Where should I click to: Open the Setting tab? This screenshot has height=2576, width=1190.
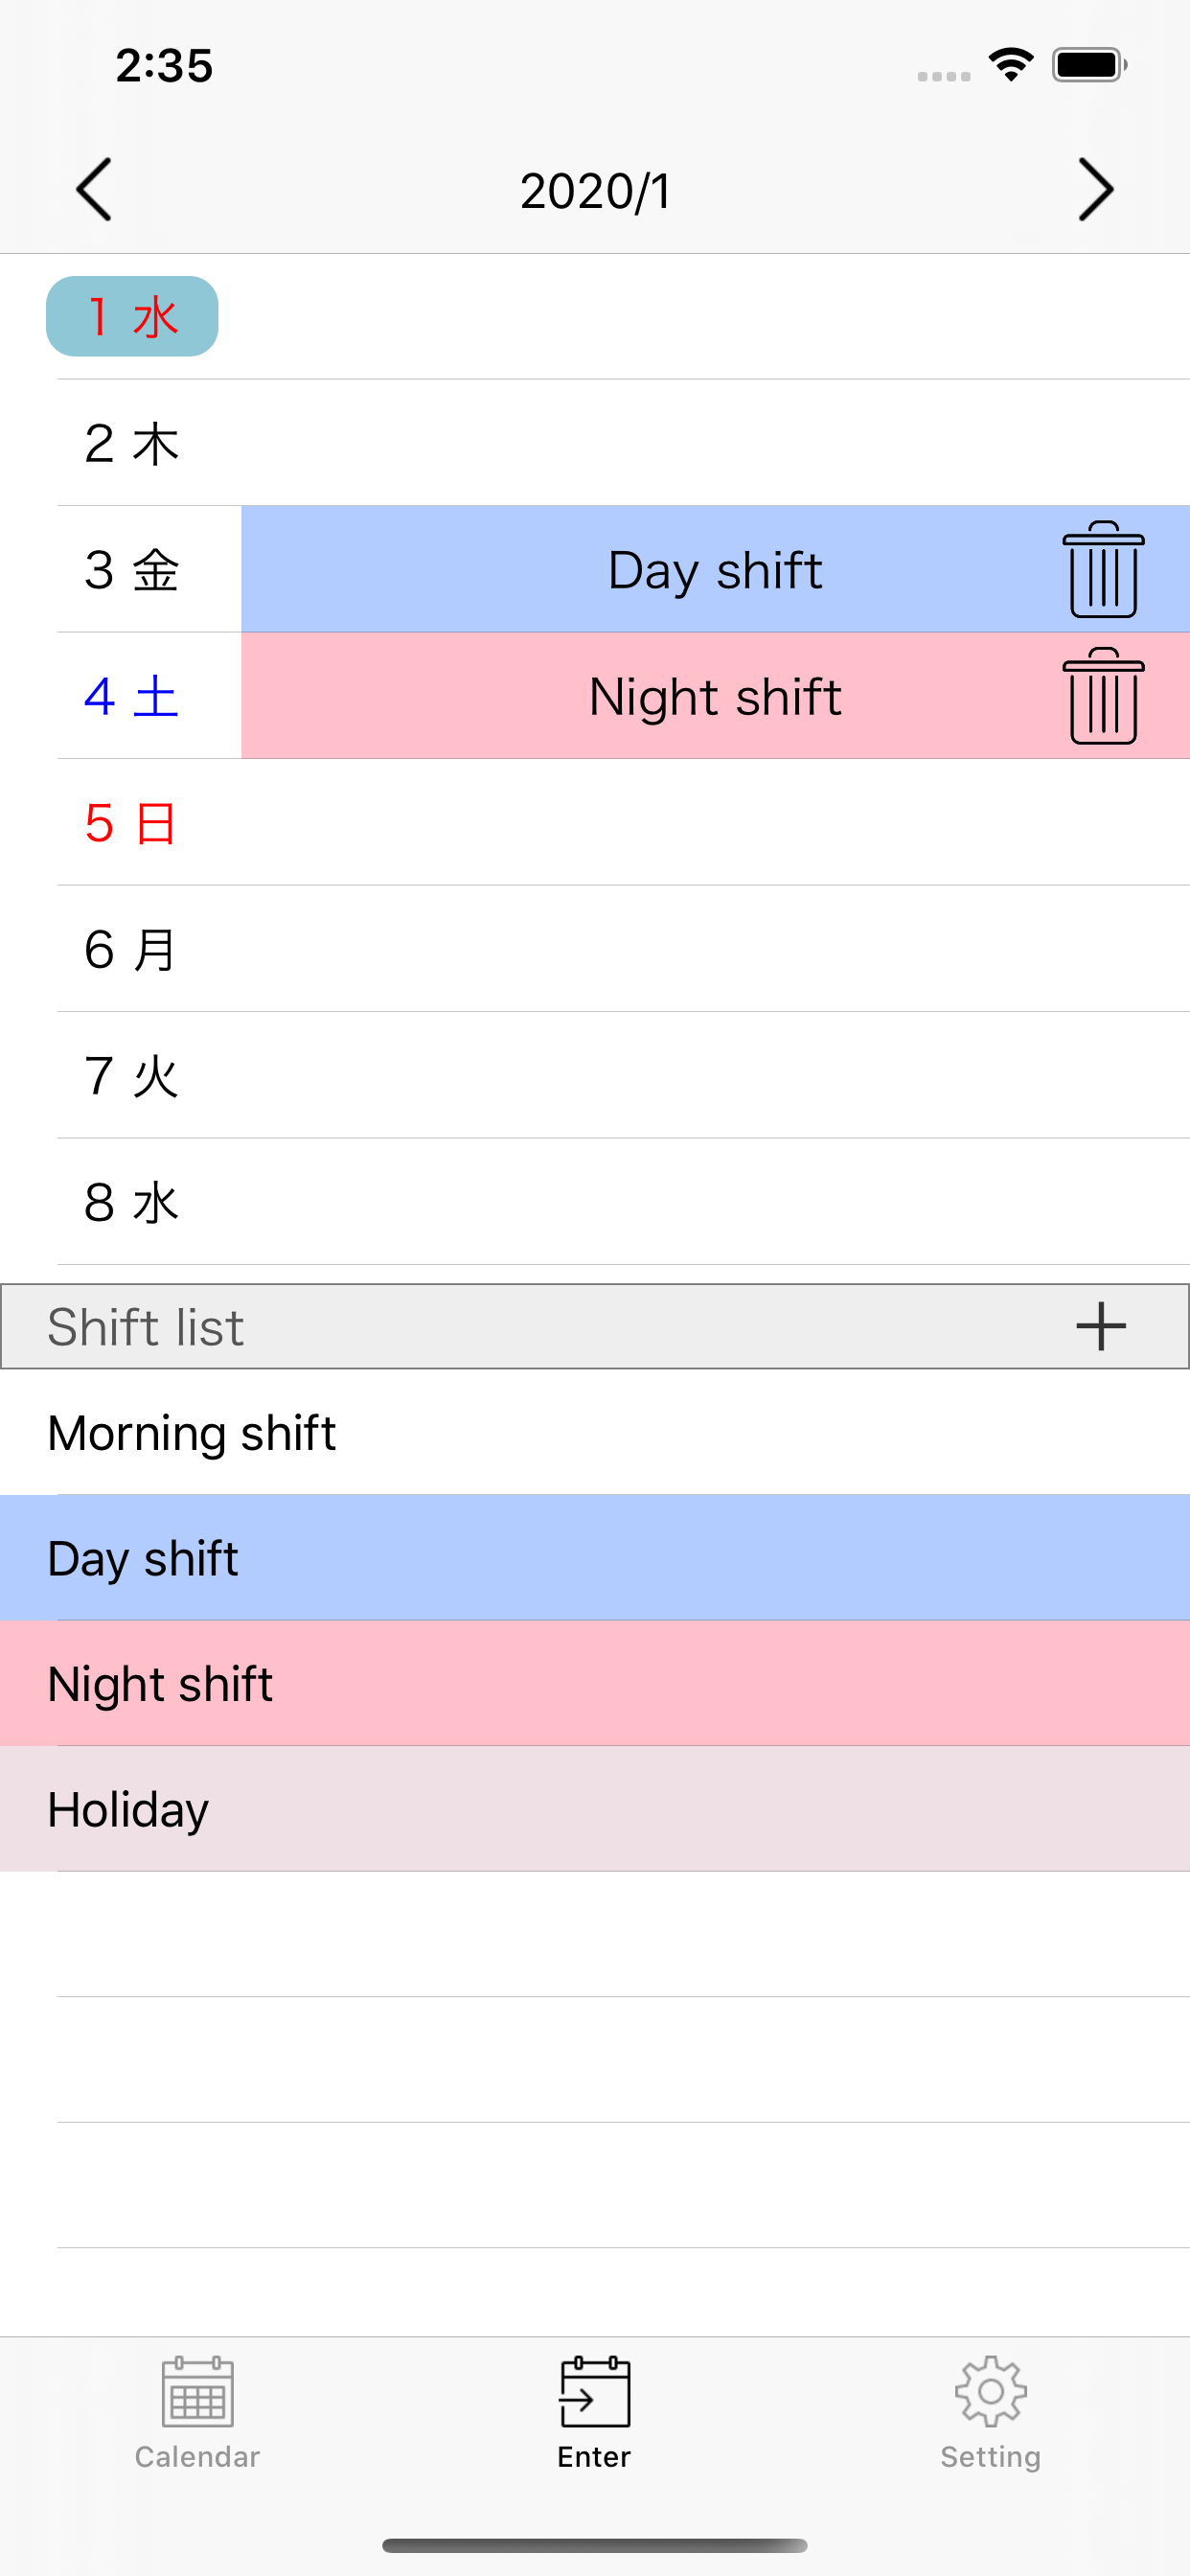[990, 2412]
